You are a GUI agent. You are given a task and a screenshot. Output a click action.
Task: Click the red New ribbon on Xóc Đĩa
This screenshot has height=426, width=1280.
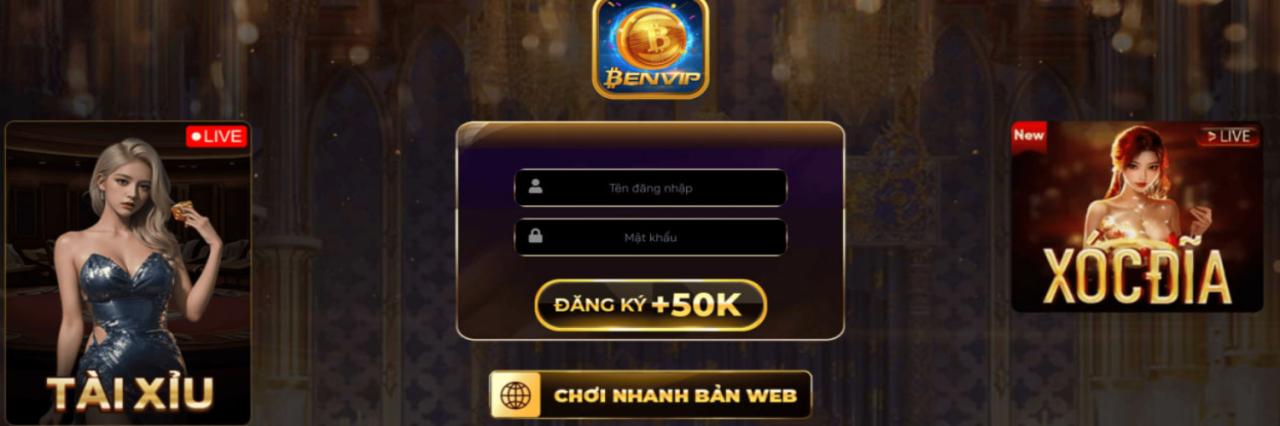[x=1029, y=136]
